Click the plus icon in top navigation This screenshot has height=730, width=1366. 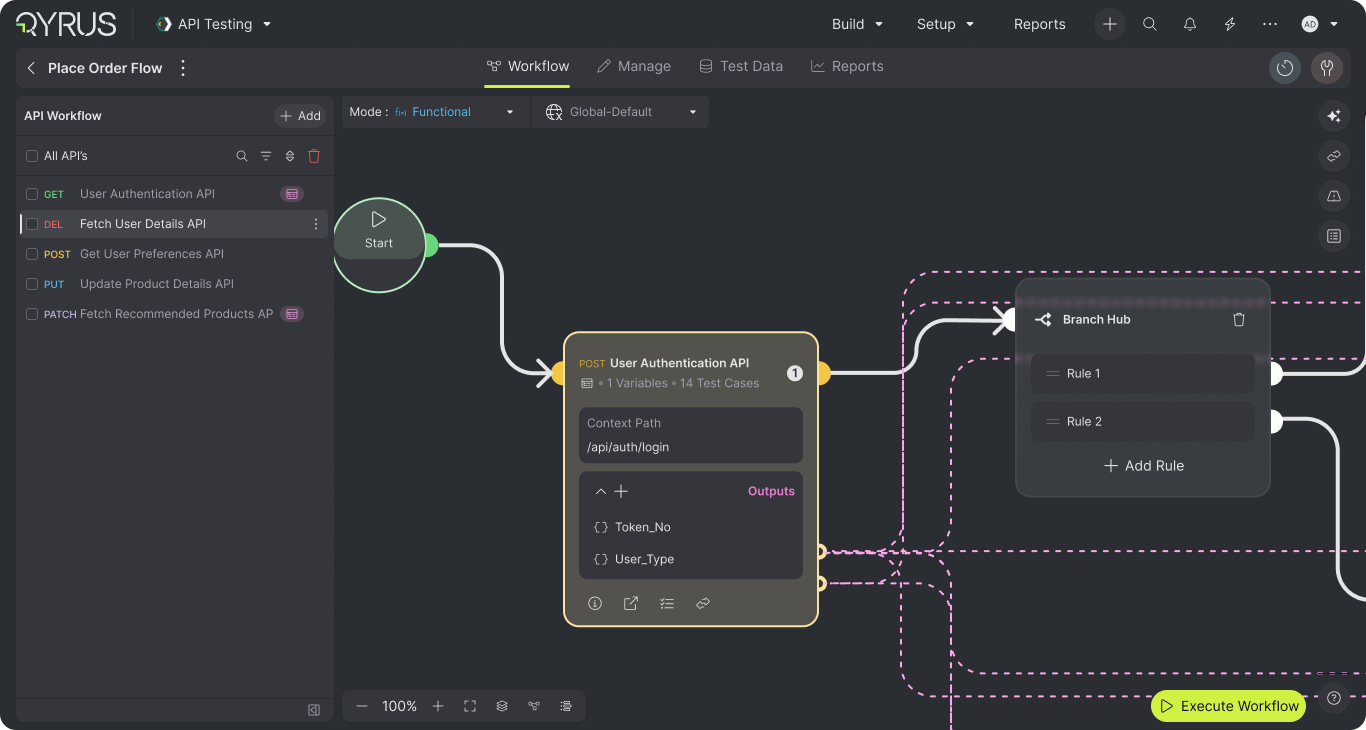point(1110,24)
